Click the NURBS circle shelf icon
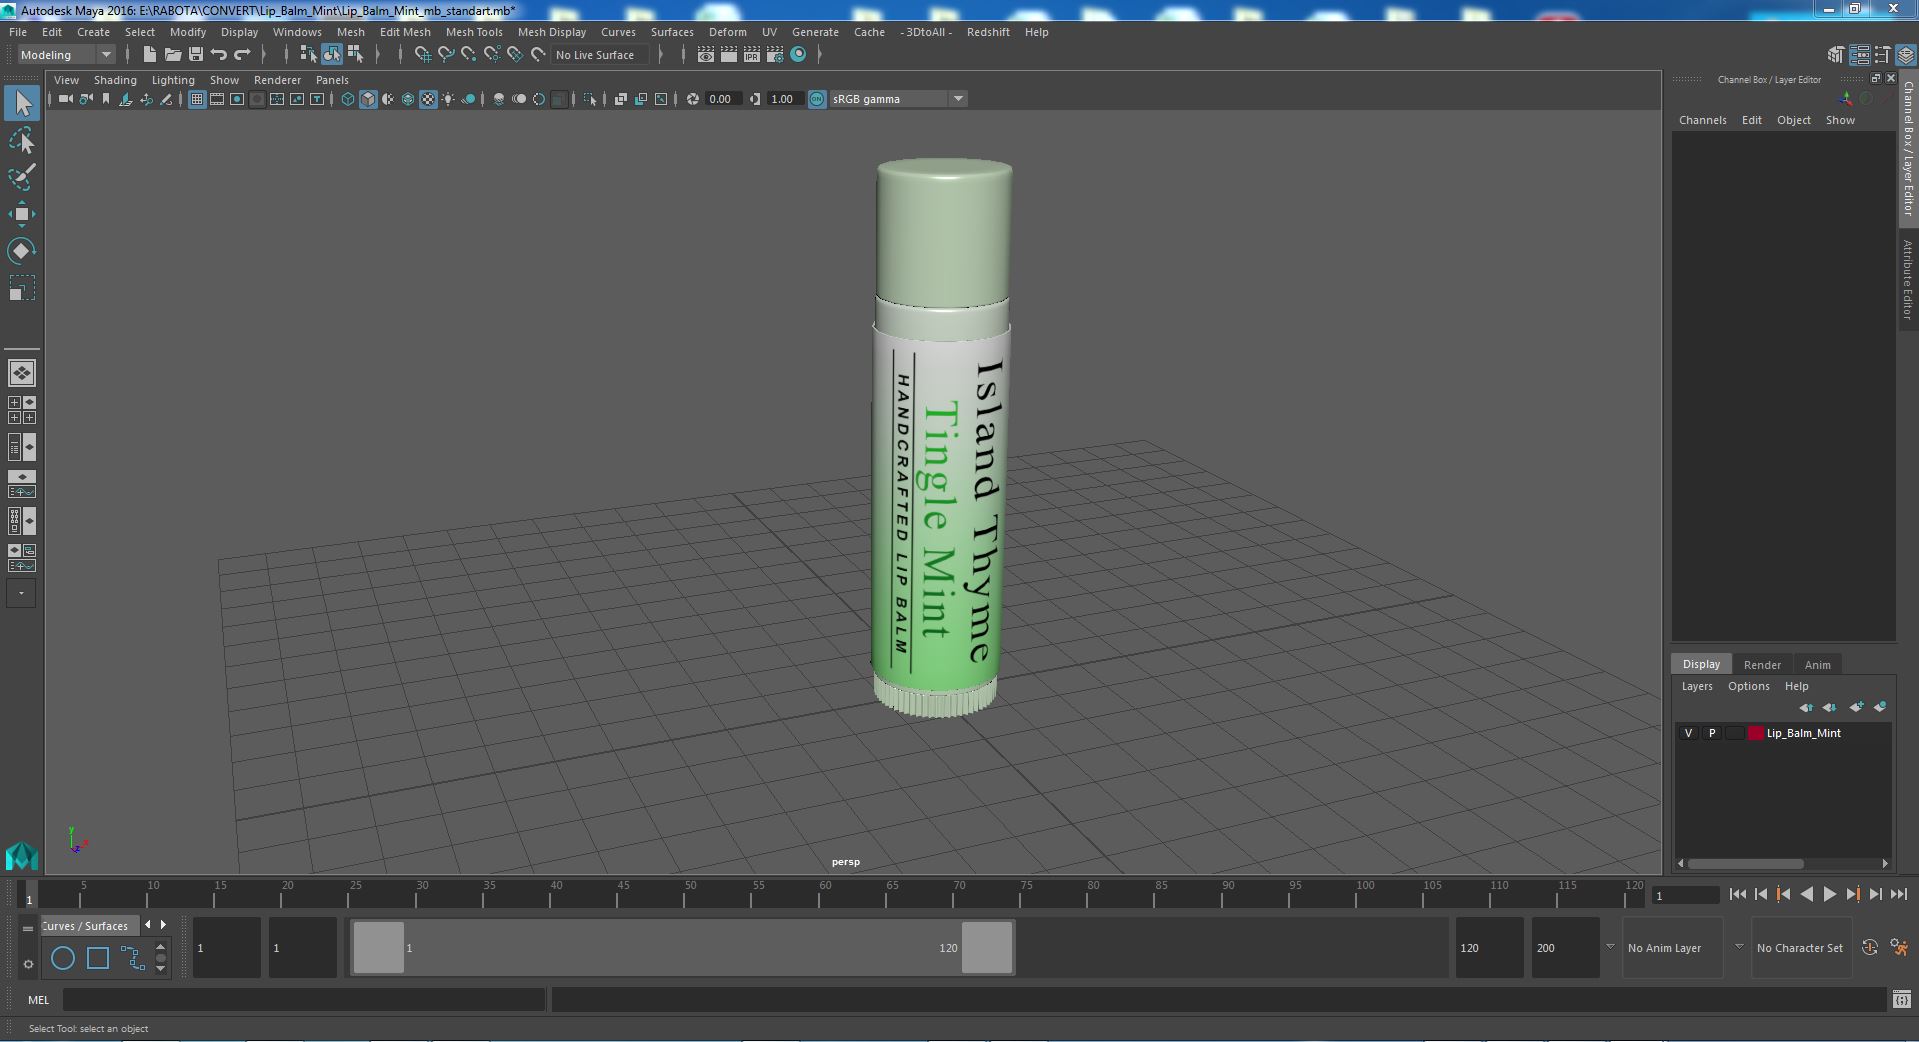 (x=63, y=958)
